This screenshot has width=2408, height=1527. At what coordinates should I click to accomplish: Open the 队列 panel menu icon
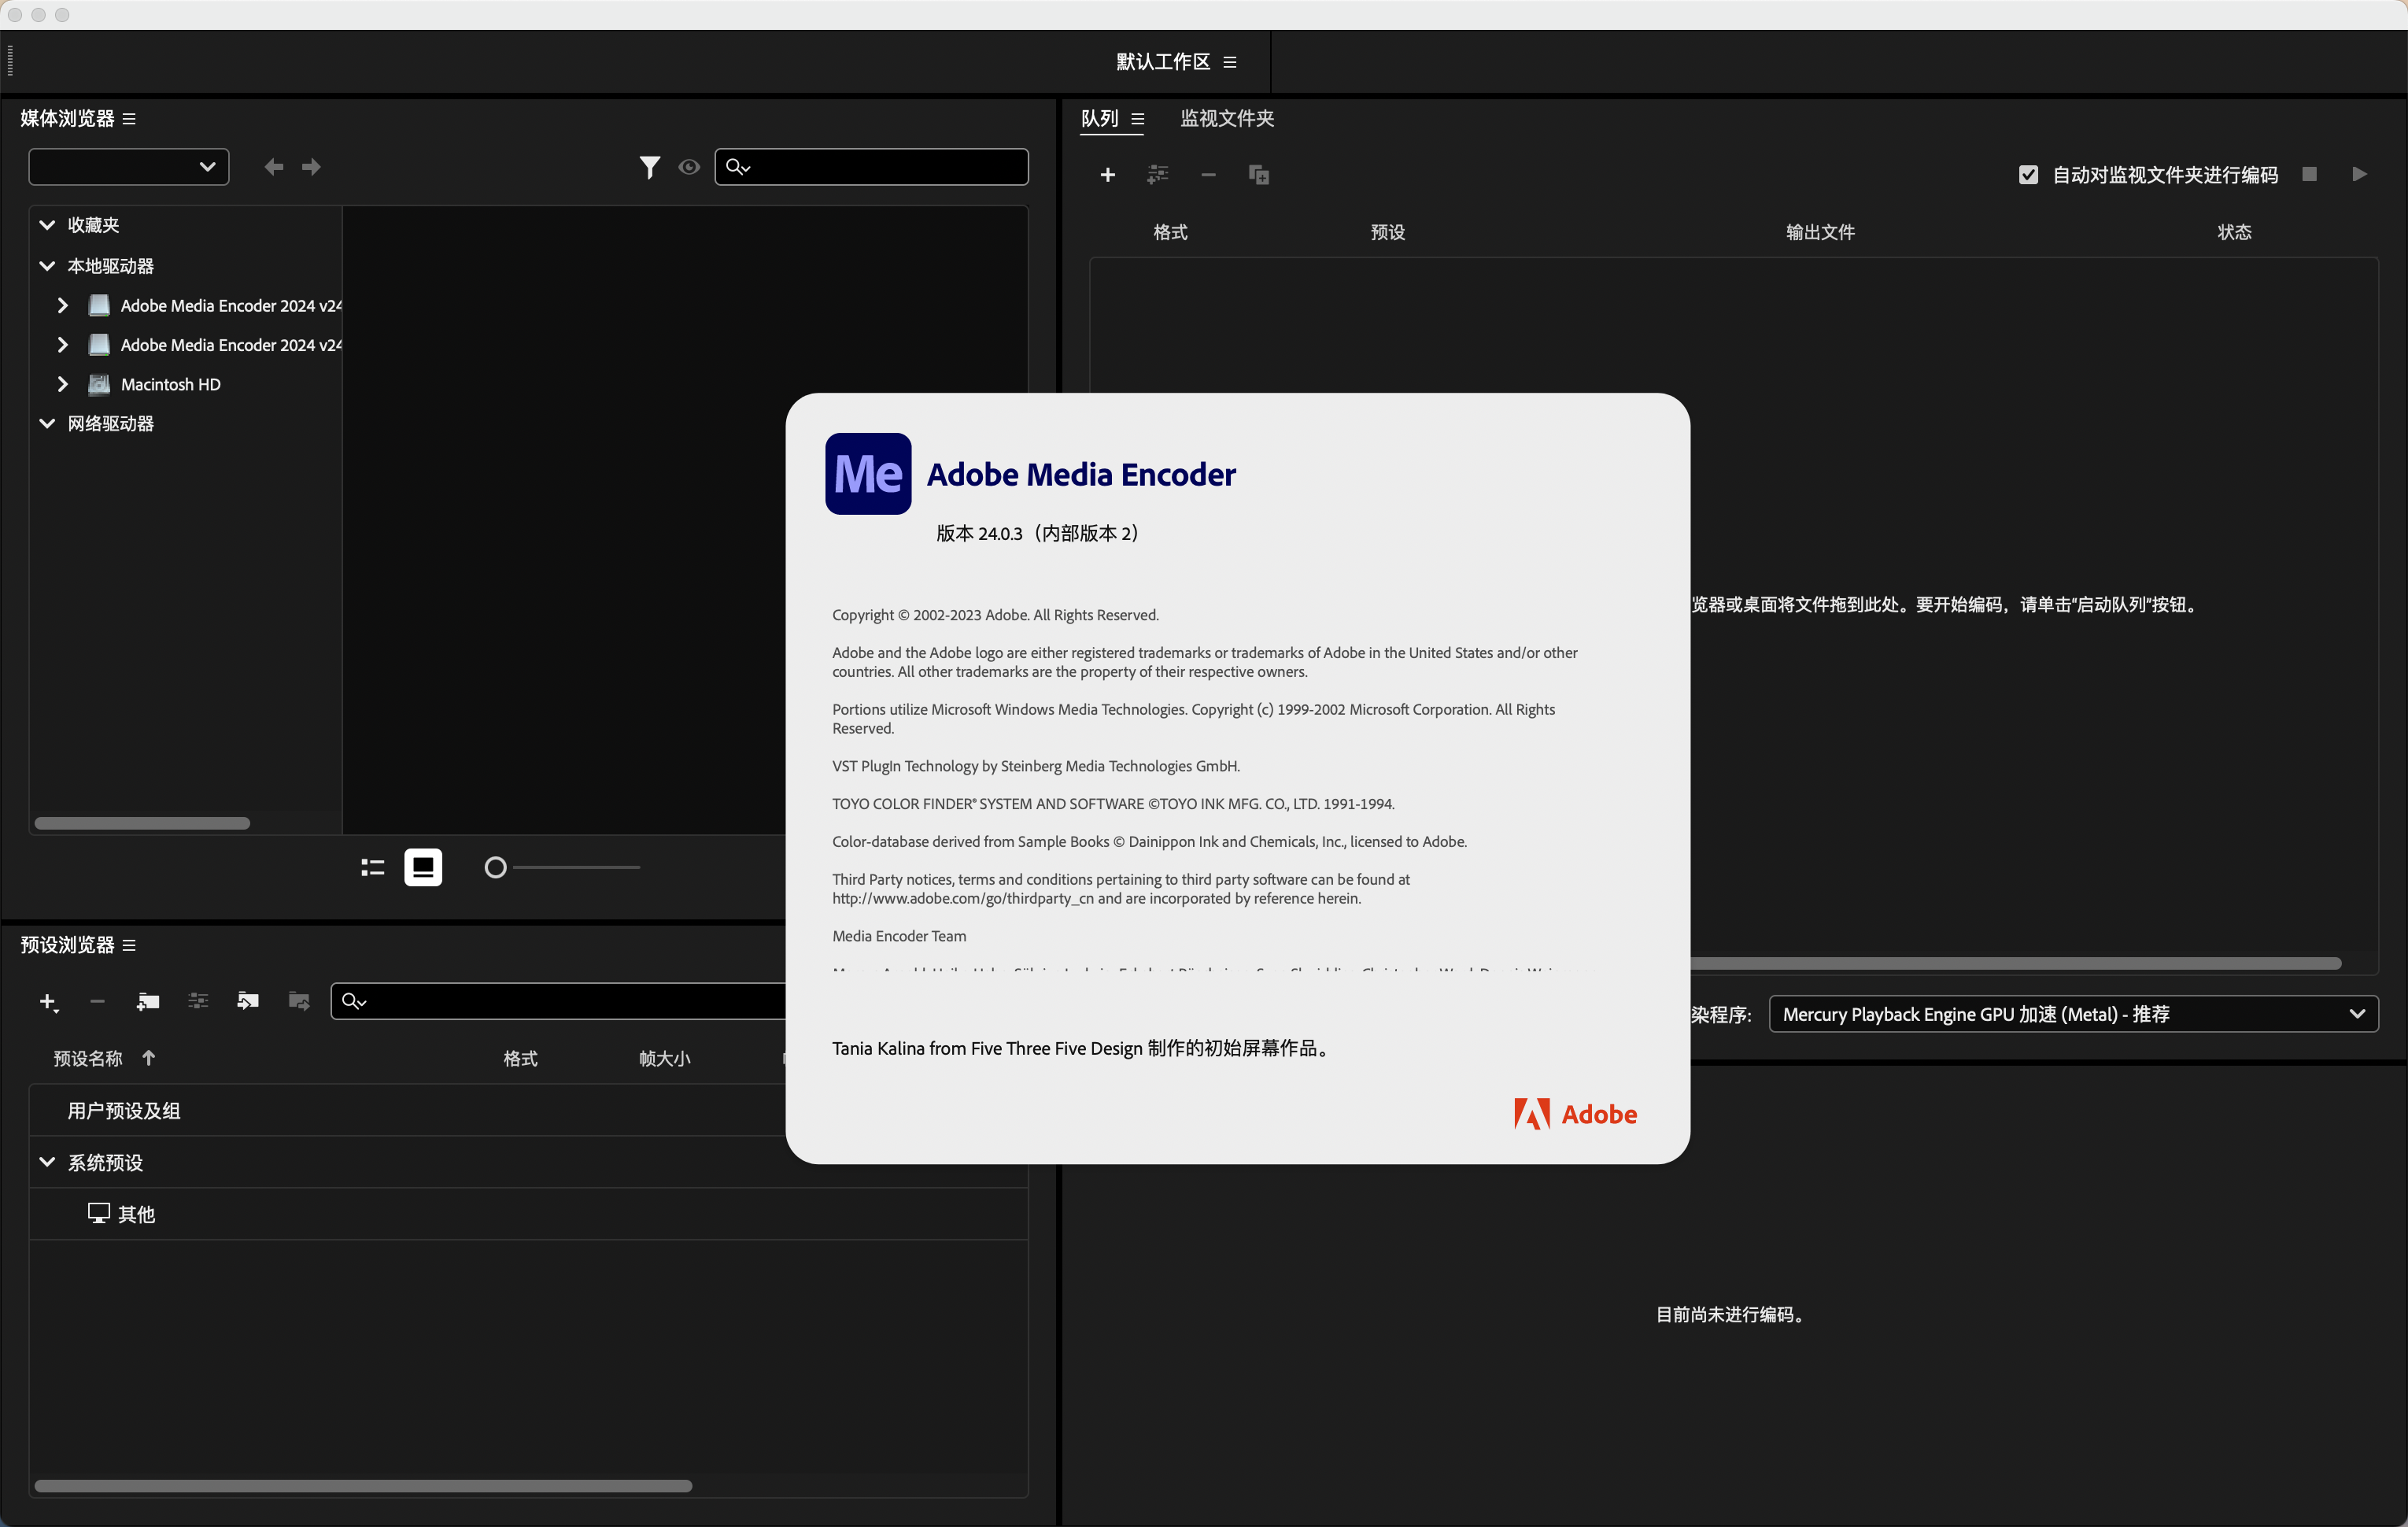[x=1137, y=119]
